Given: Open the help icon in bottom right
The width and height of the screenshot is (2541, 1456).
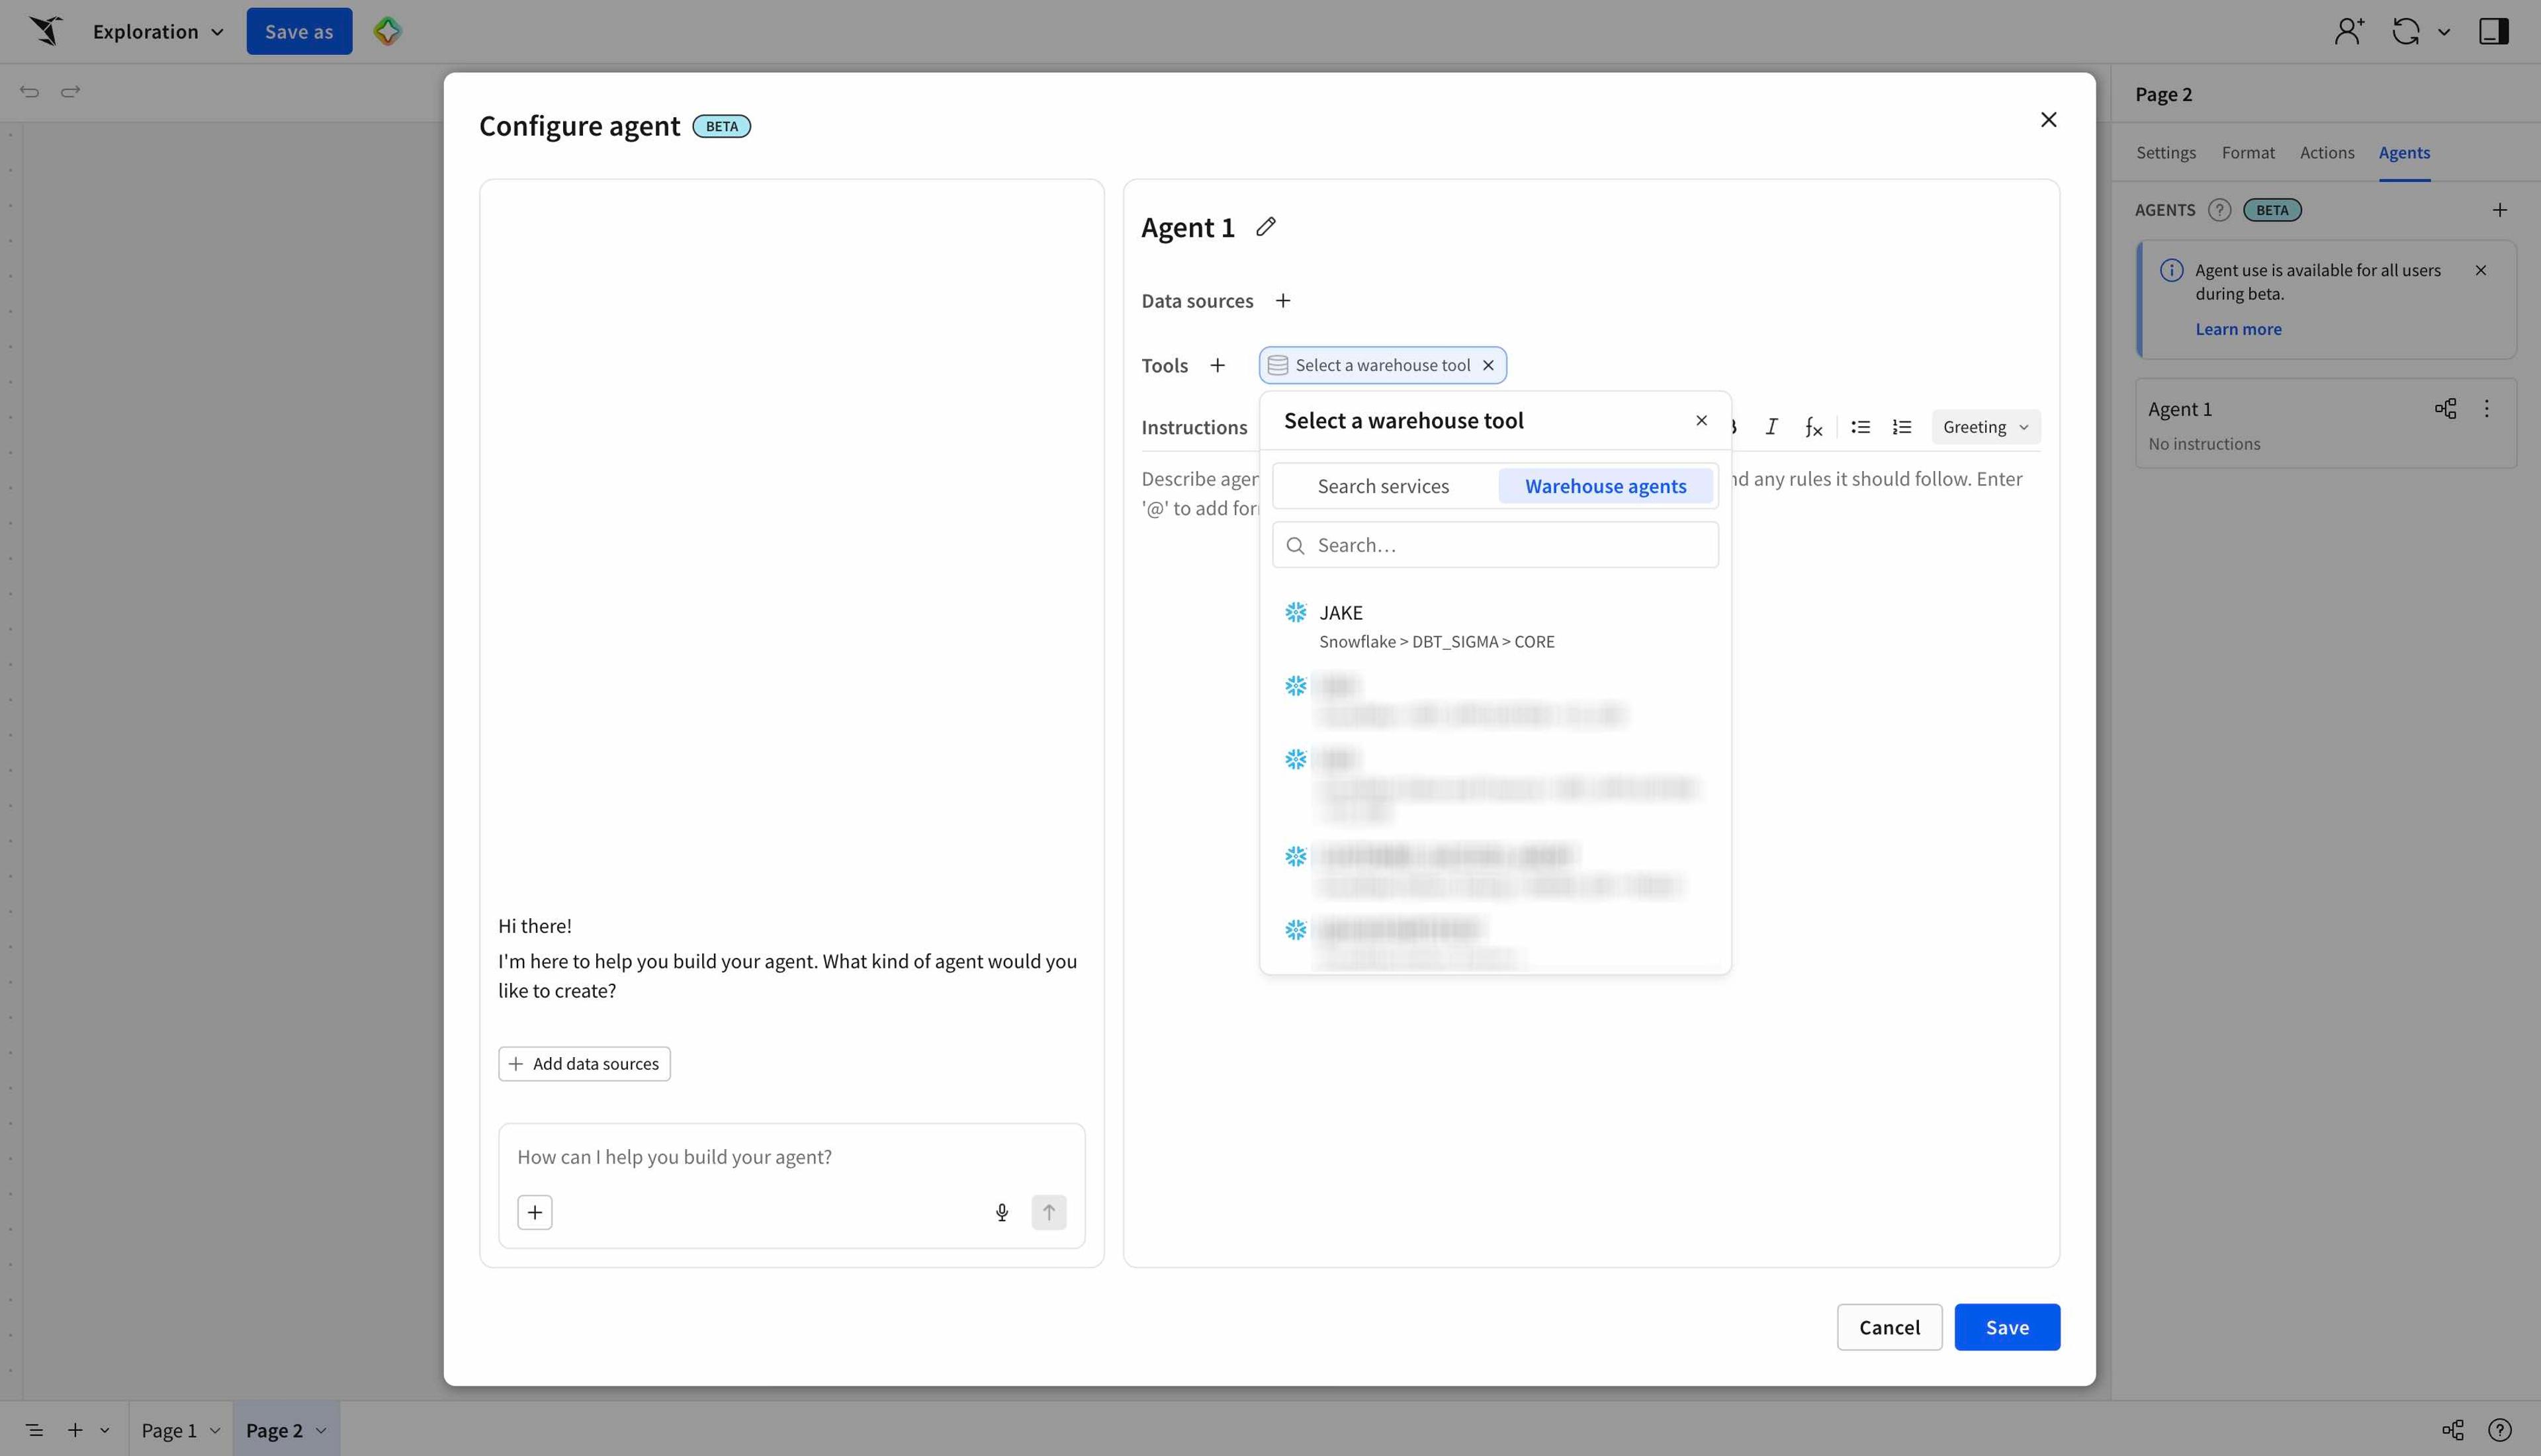Looking at the screenshot, I should pos(2499,1431).
